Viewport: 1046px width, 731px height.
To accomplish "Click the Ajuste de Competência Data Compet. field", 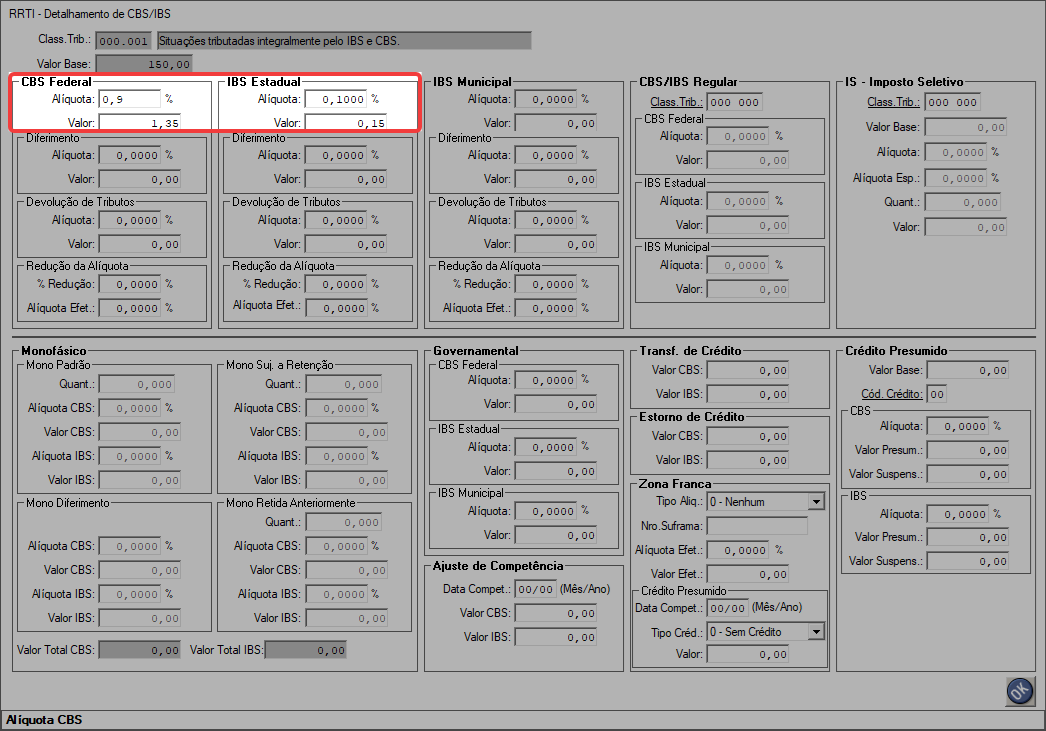I will [x=535, y=590].
